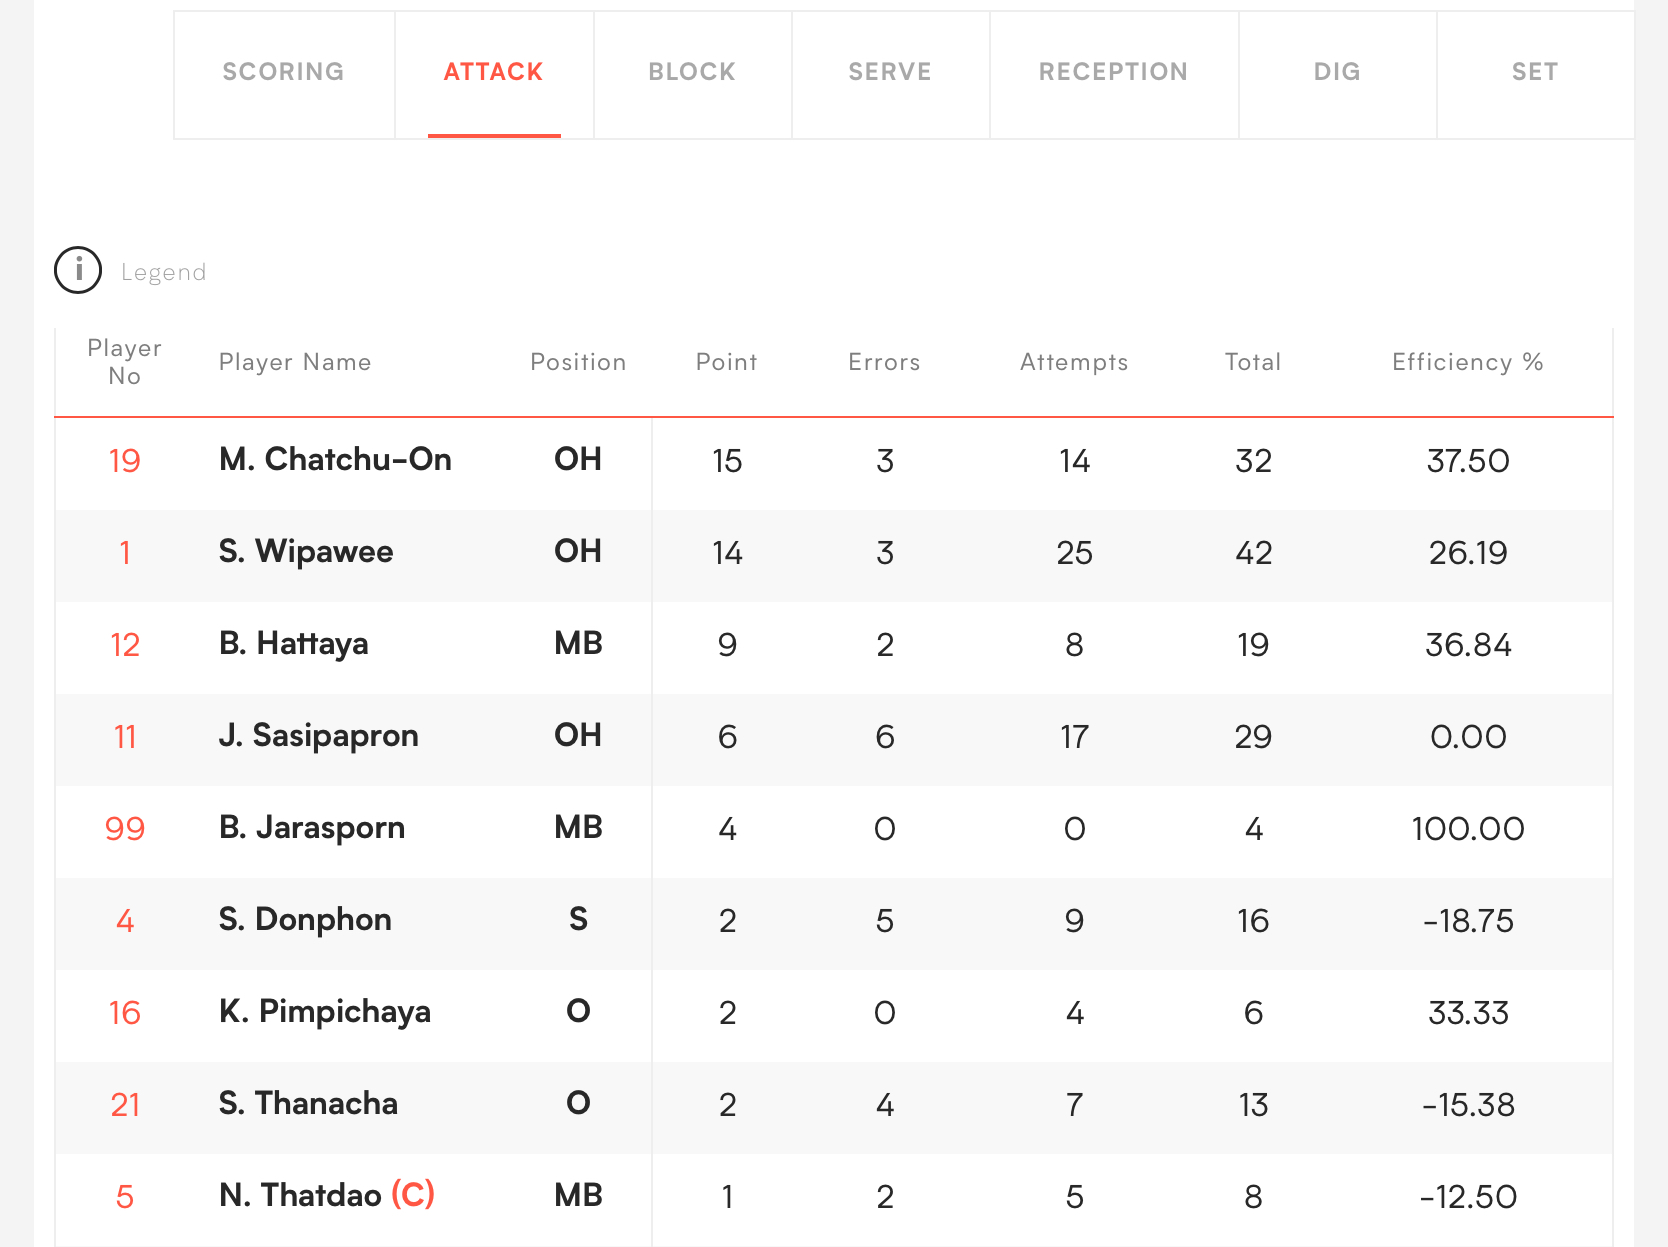Click the Attempts column header
The width and height of the screenshot is (1668, 1247).
pyautogui.click(x=1074, y=362)
